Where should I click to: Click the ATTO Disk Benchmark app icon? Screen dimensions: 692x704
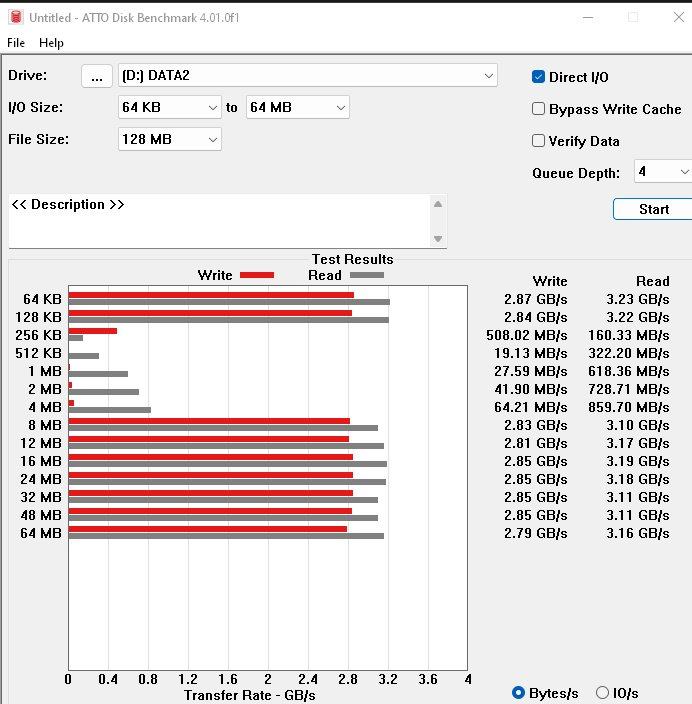point(16,17)
